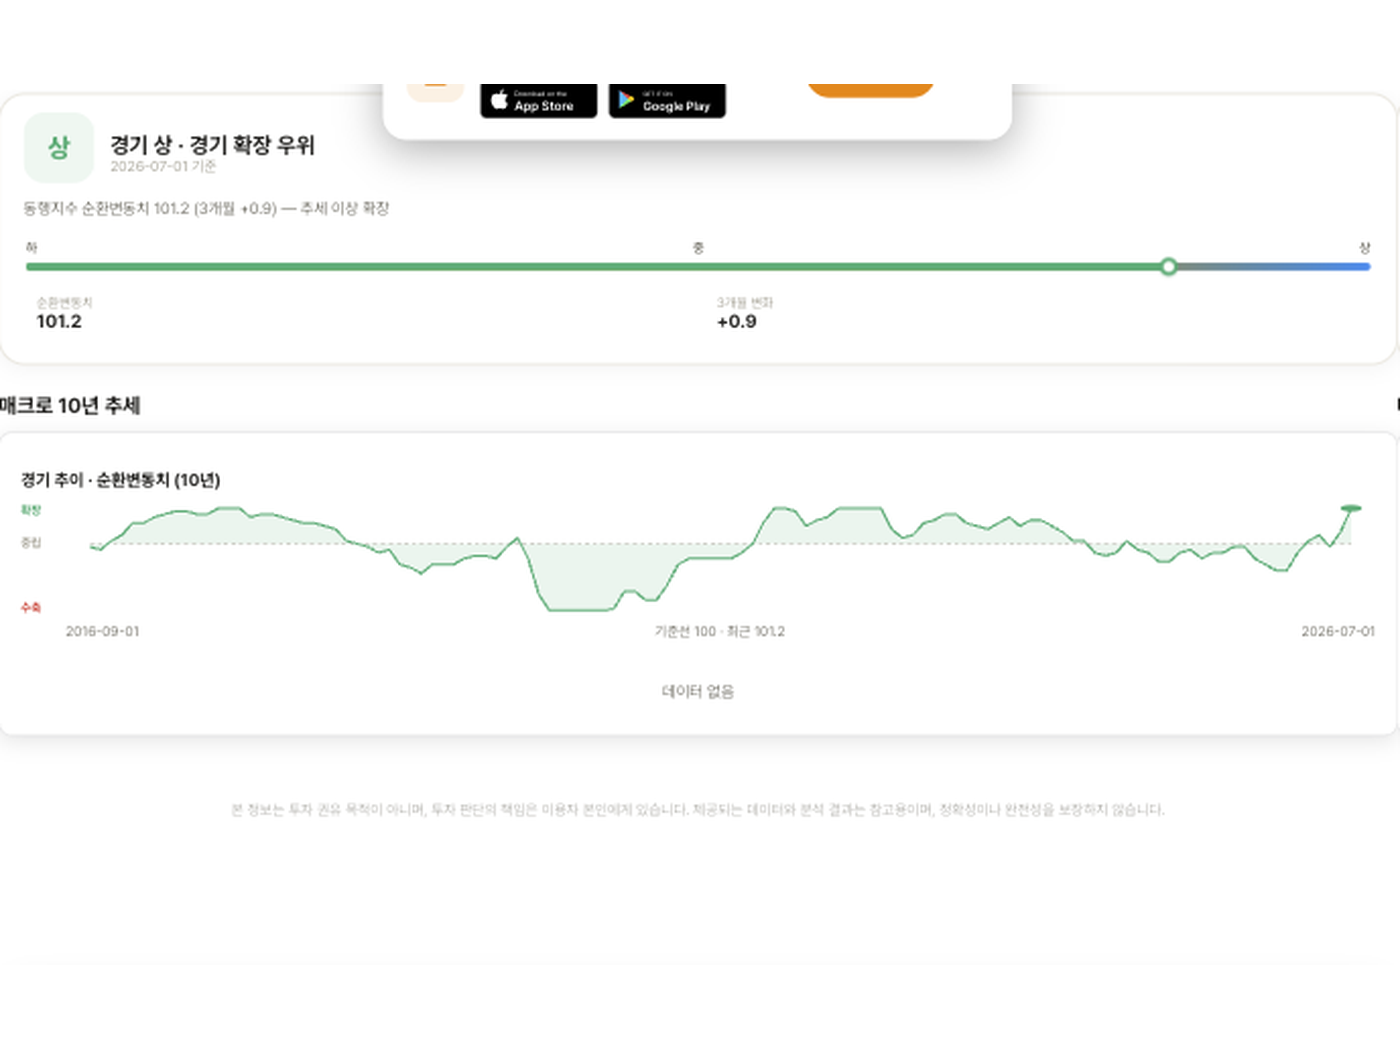Click the investment disclaimer text in the footer
Viewport: 1400px width, 1050px height.
698,809
